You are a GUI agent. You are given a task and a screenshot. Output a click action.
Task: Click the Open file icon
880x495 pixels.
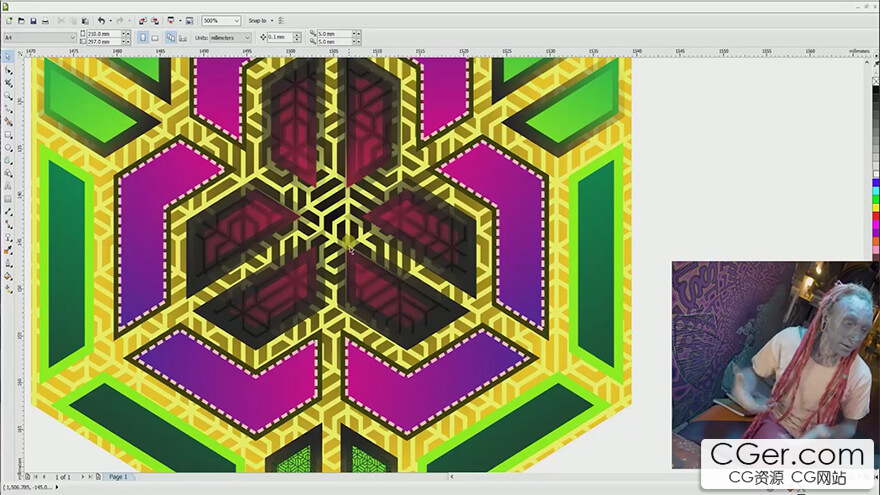click(x=21, y=21)
